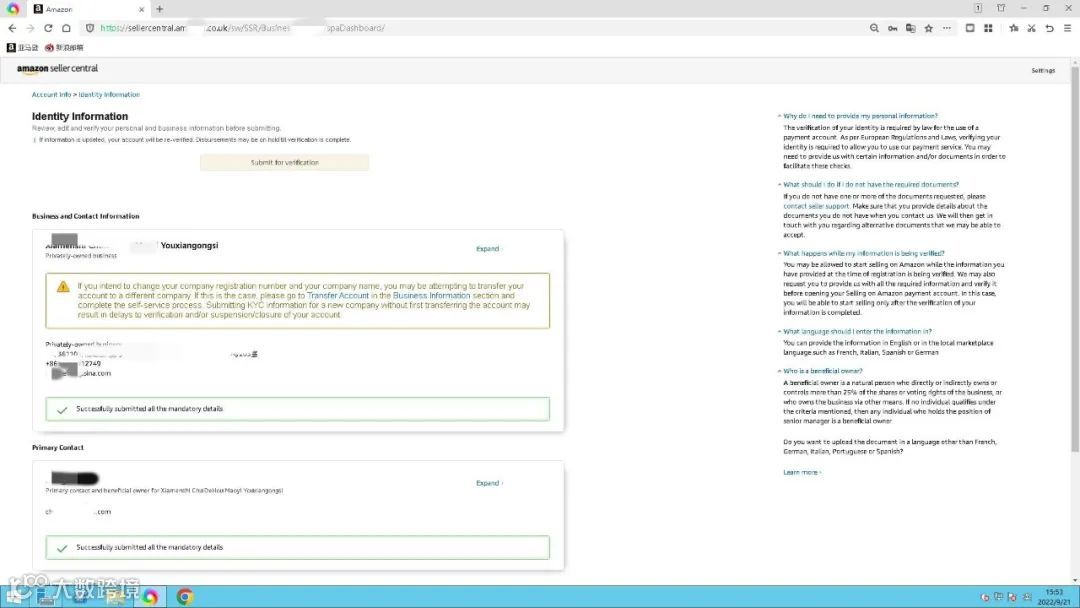Viewport: 1080px width, 608px height.
Task: Expand the Primary Contact card
Action: click(x=489, y=483)
